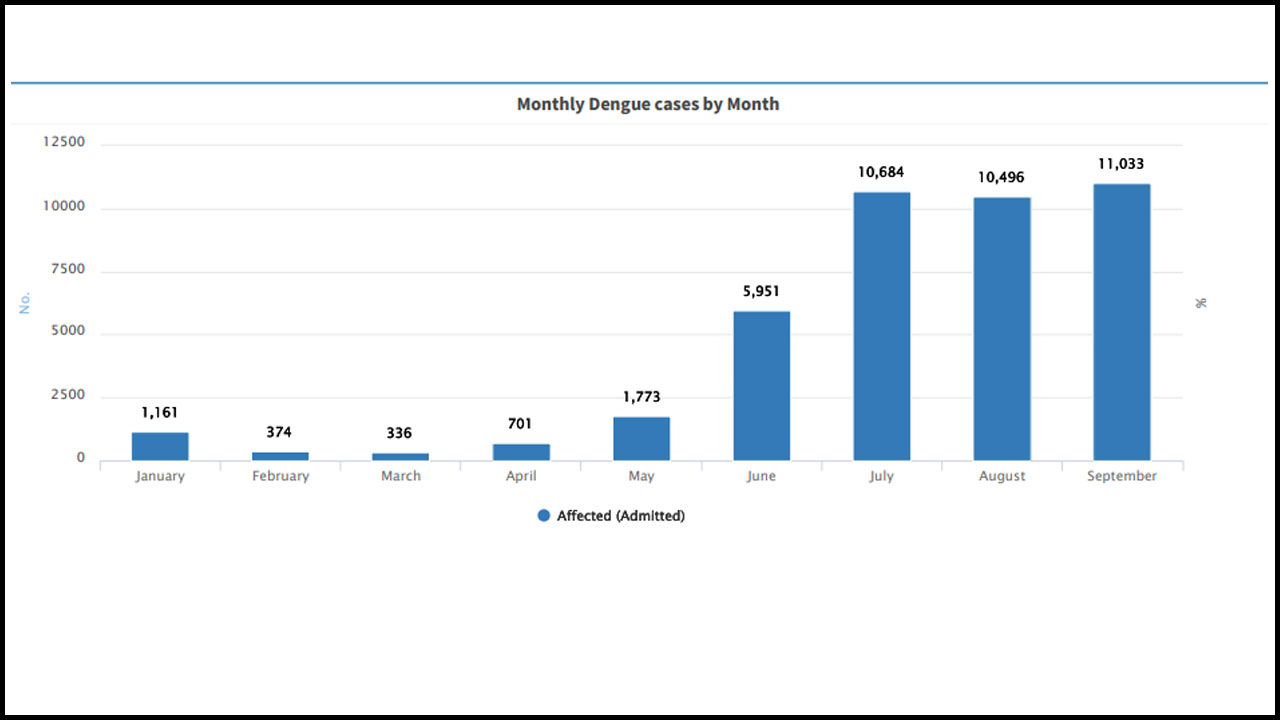Viewport: 1280px width, 720px height.
Task: Click the July bar
Action: 881,326
